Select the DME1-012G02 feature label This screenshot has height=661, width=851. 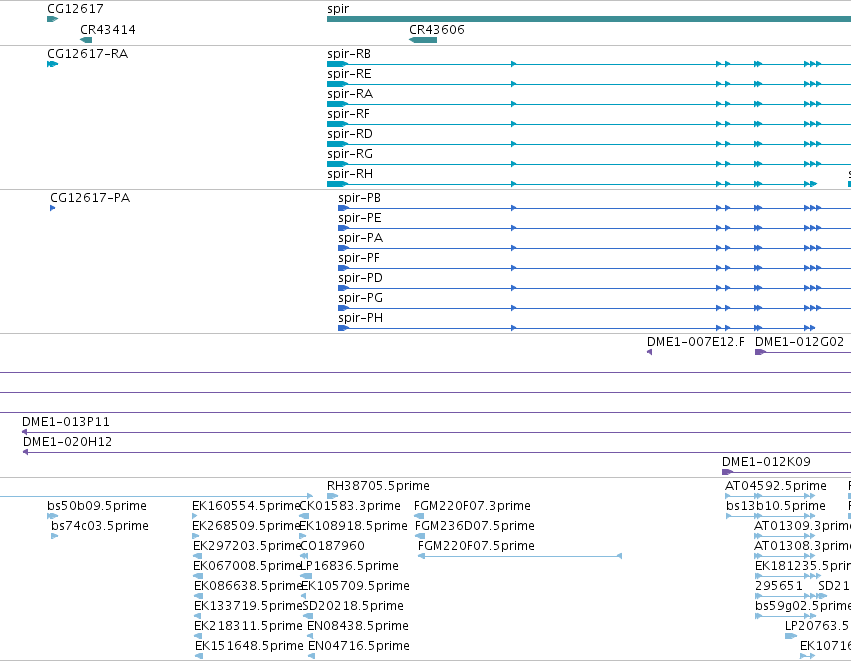click(x=799, y=342)
